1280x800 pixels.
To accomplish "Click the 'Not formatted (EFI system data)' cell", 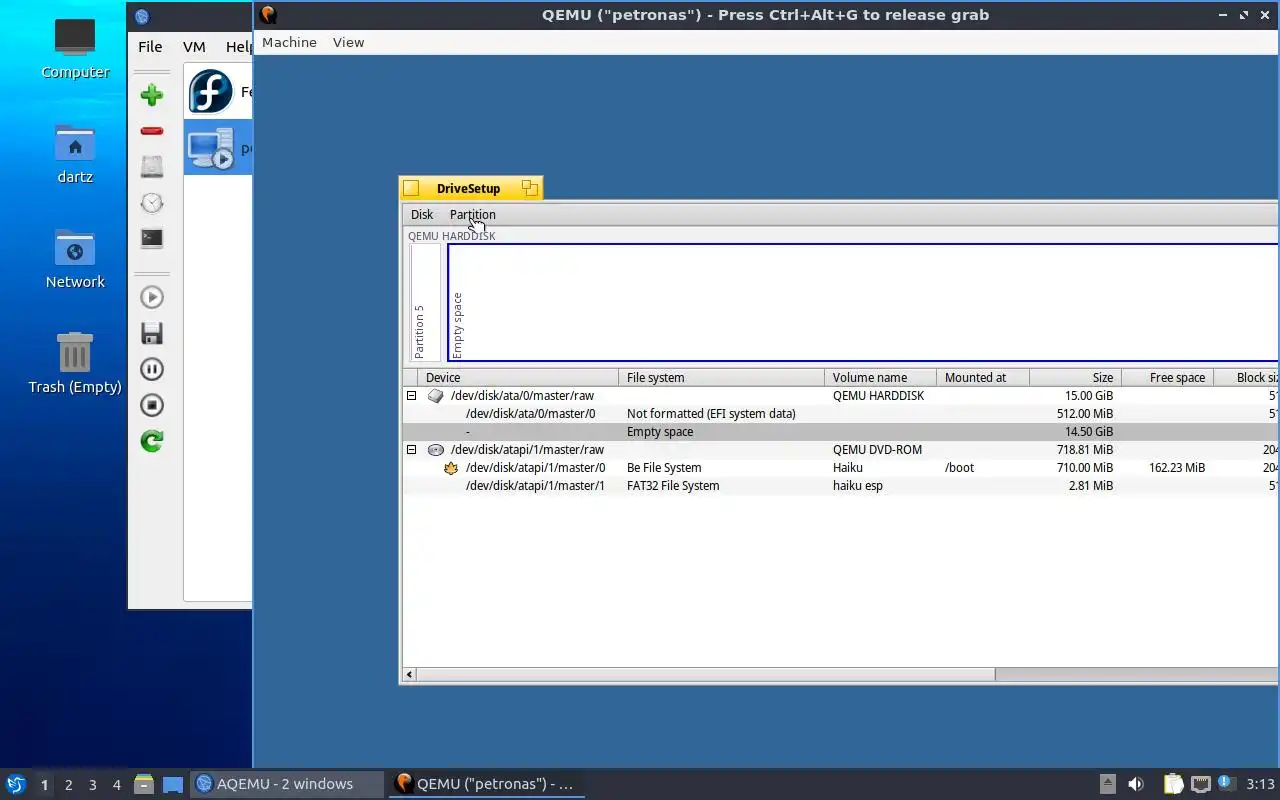I will pos(711,413).
